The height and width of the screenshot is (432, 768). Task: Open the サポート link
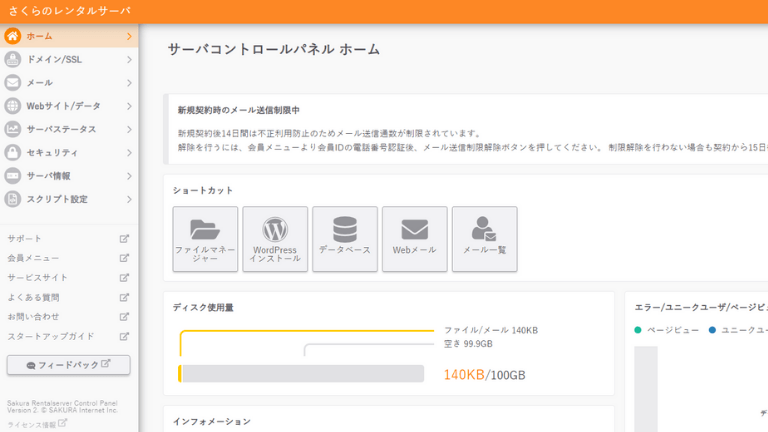(24, 239)
